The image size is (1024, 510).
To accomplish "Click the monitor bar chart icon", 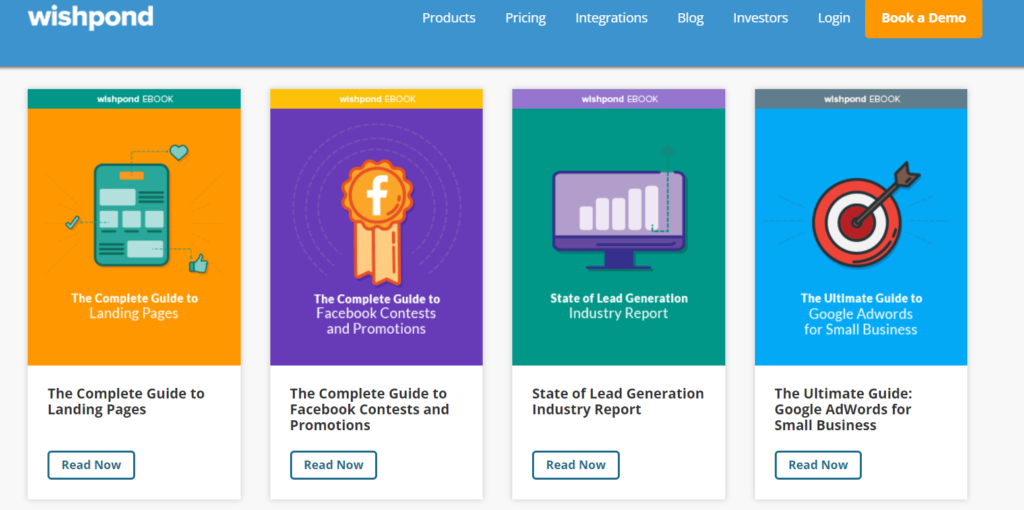I will [618, 220].
